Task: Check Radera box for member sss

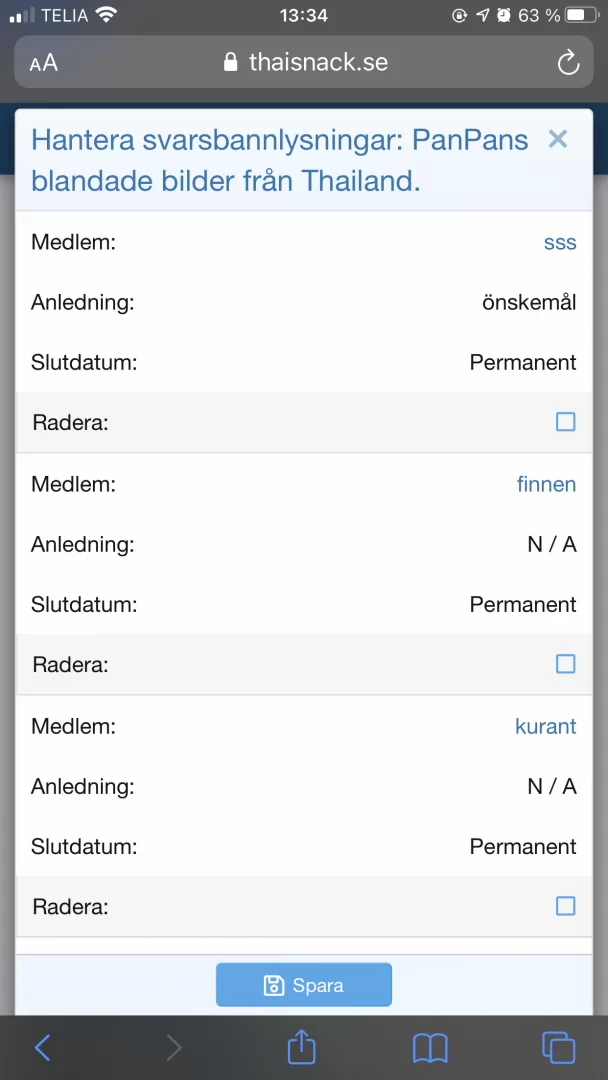Action: click(566, 422)
